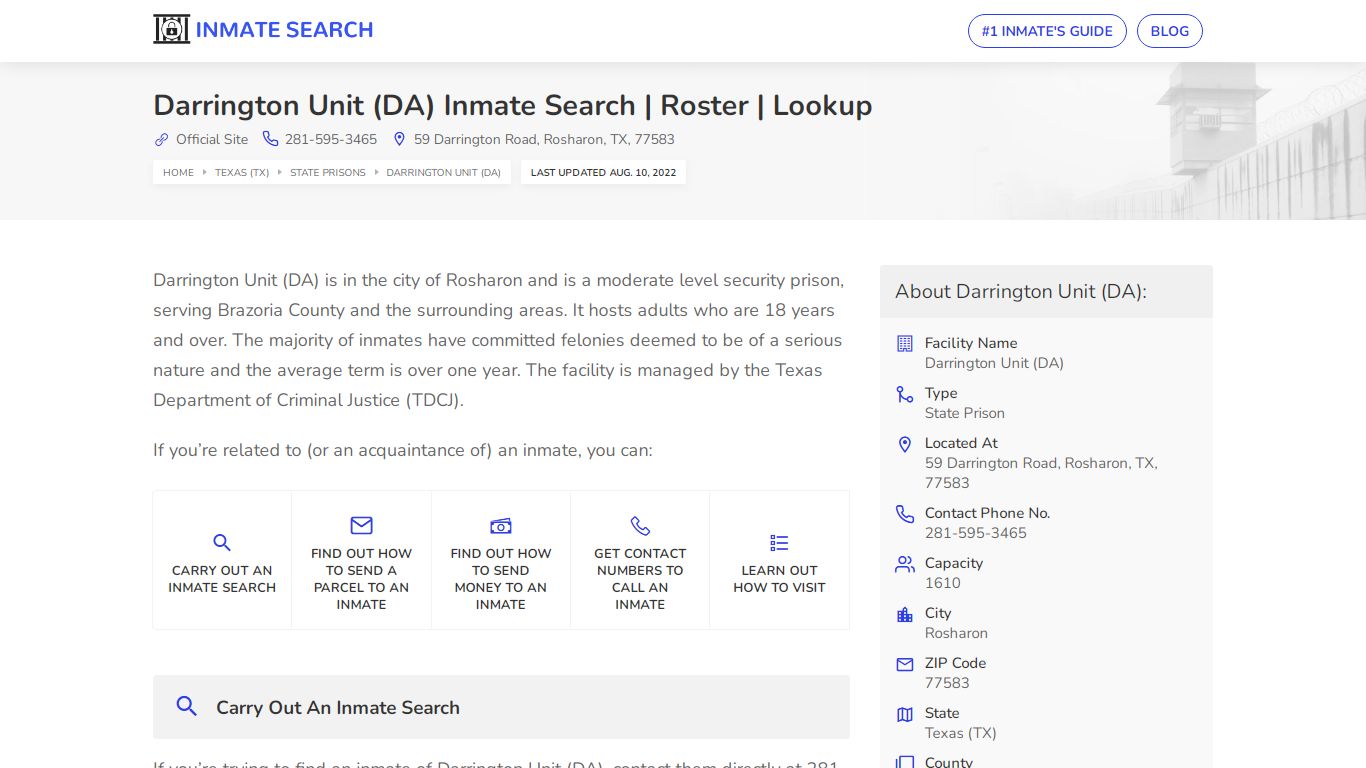The height and width of the screenshot is (768, 1366).
Task: Click the list icon in Learn Out How To Visit tile
Action: tap(779, 543)
